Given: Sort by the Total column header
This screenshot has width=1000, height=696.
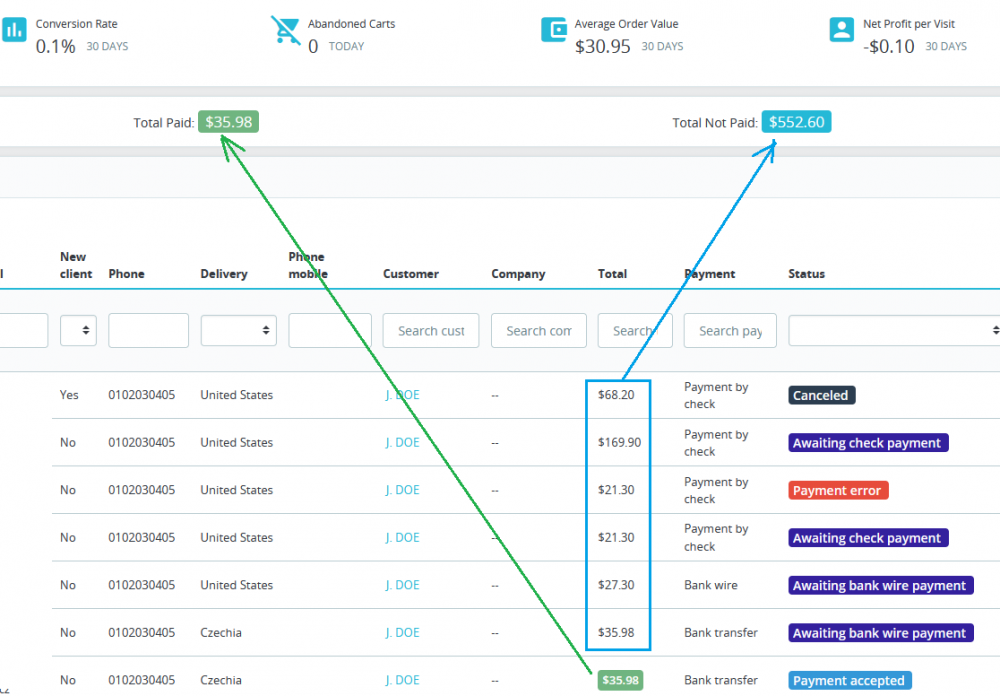Looking at the screenshot, I should (612, 274).
